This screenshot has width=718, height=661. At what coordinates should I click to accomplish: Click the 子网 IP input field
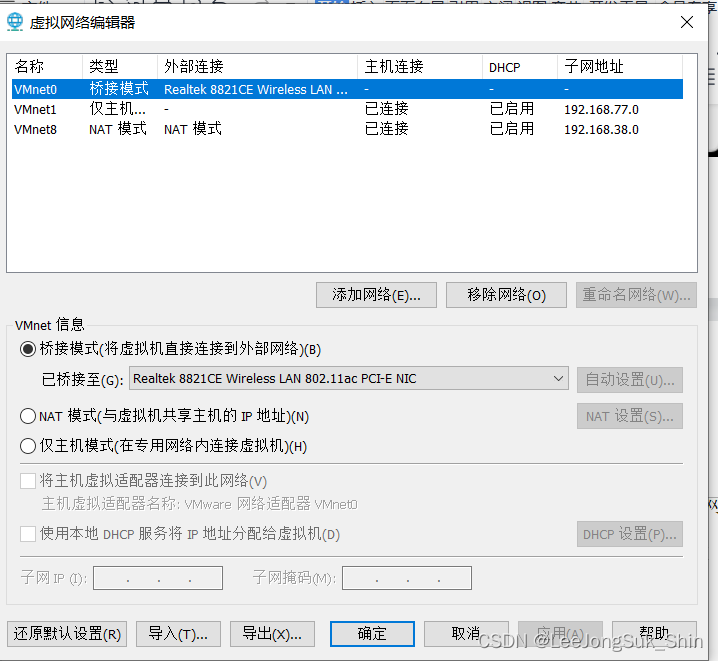[x=158, y=578]
